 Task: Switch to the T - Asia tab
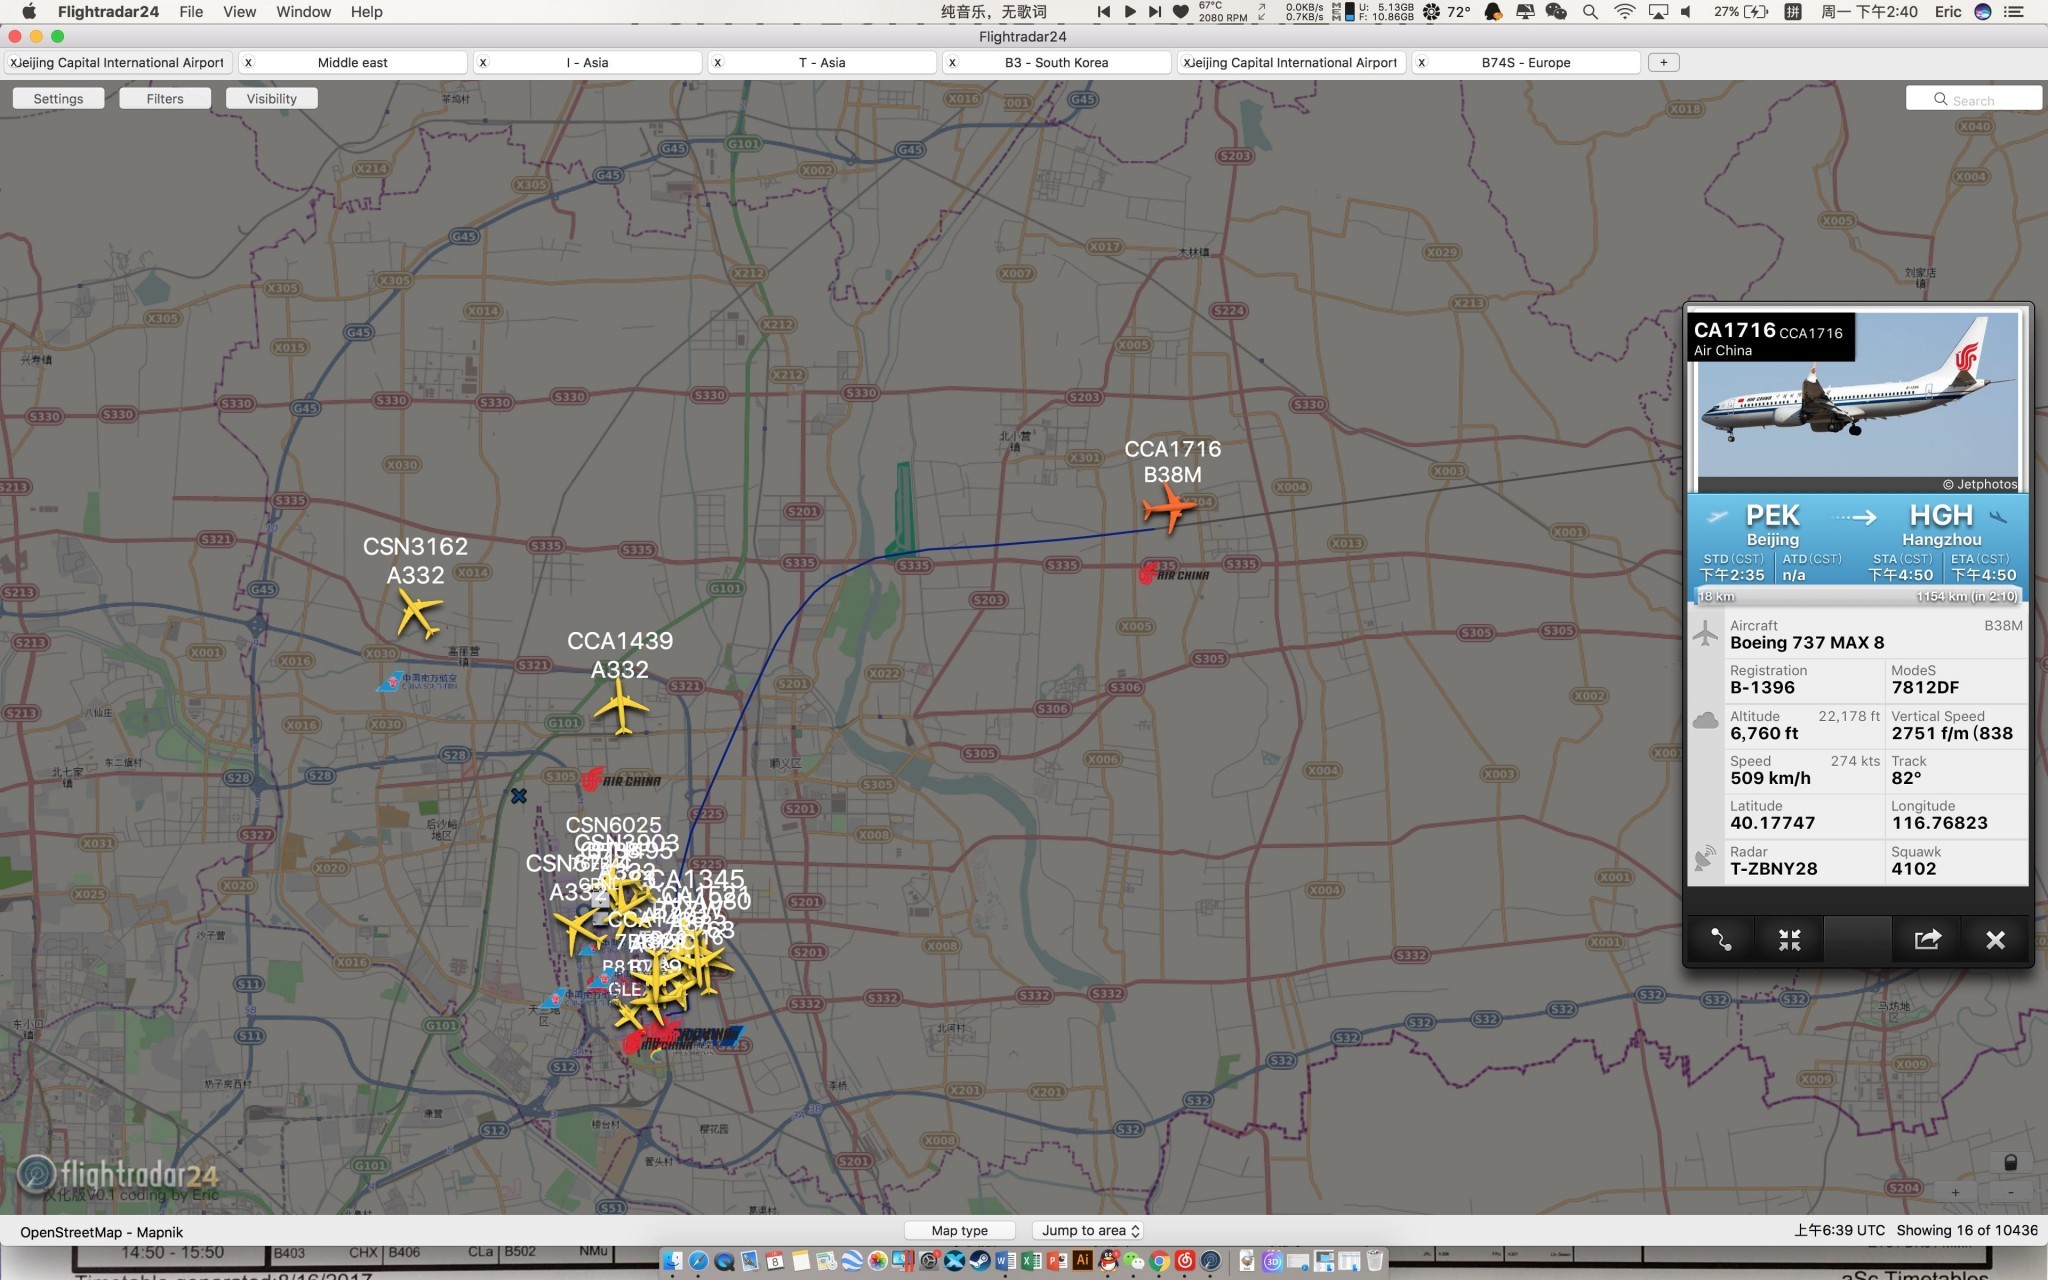point(822,62)
